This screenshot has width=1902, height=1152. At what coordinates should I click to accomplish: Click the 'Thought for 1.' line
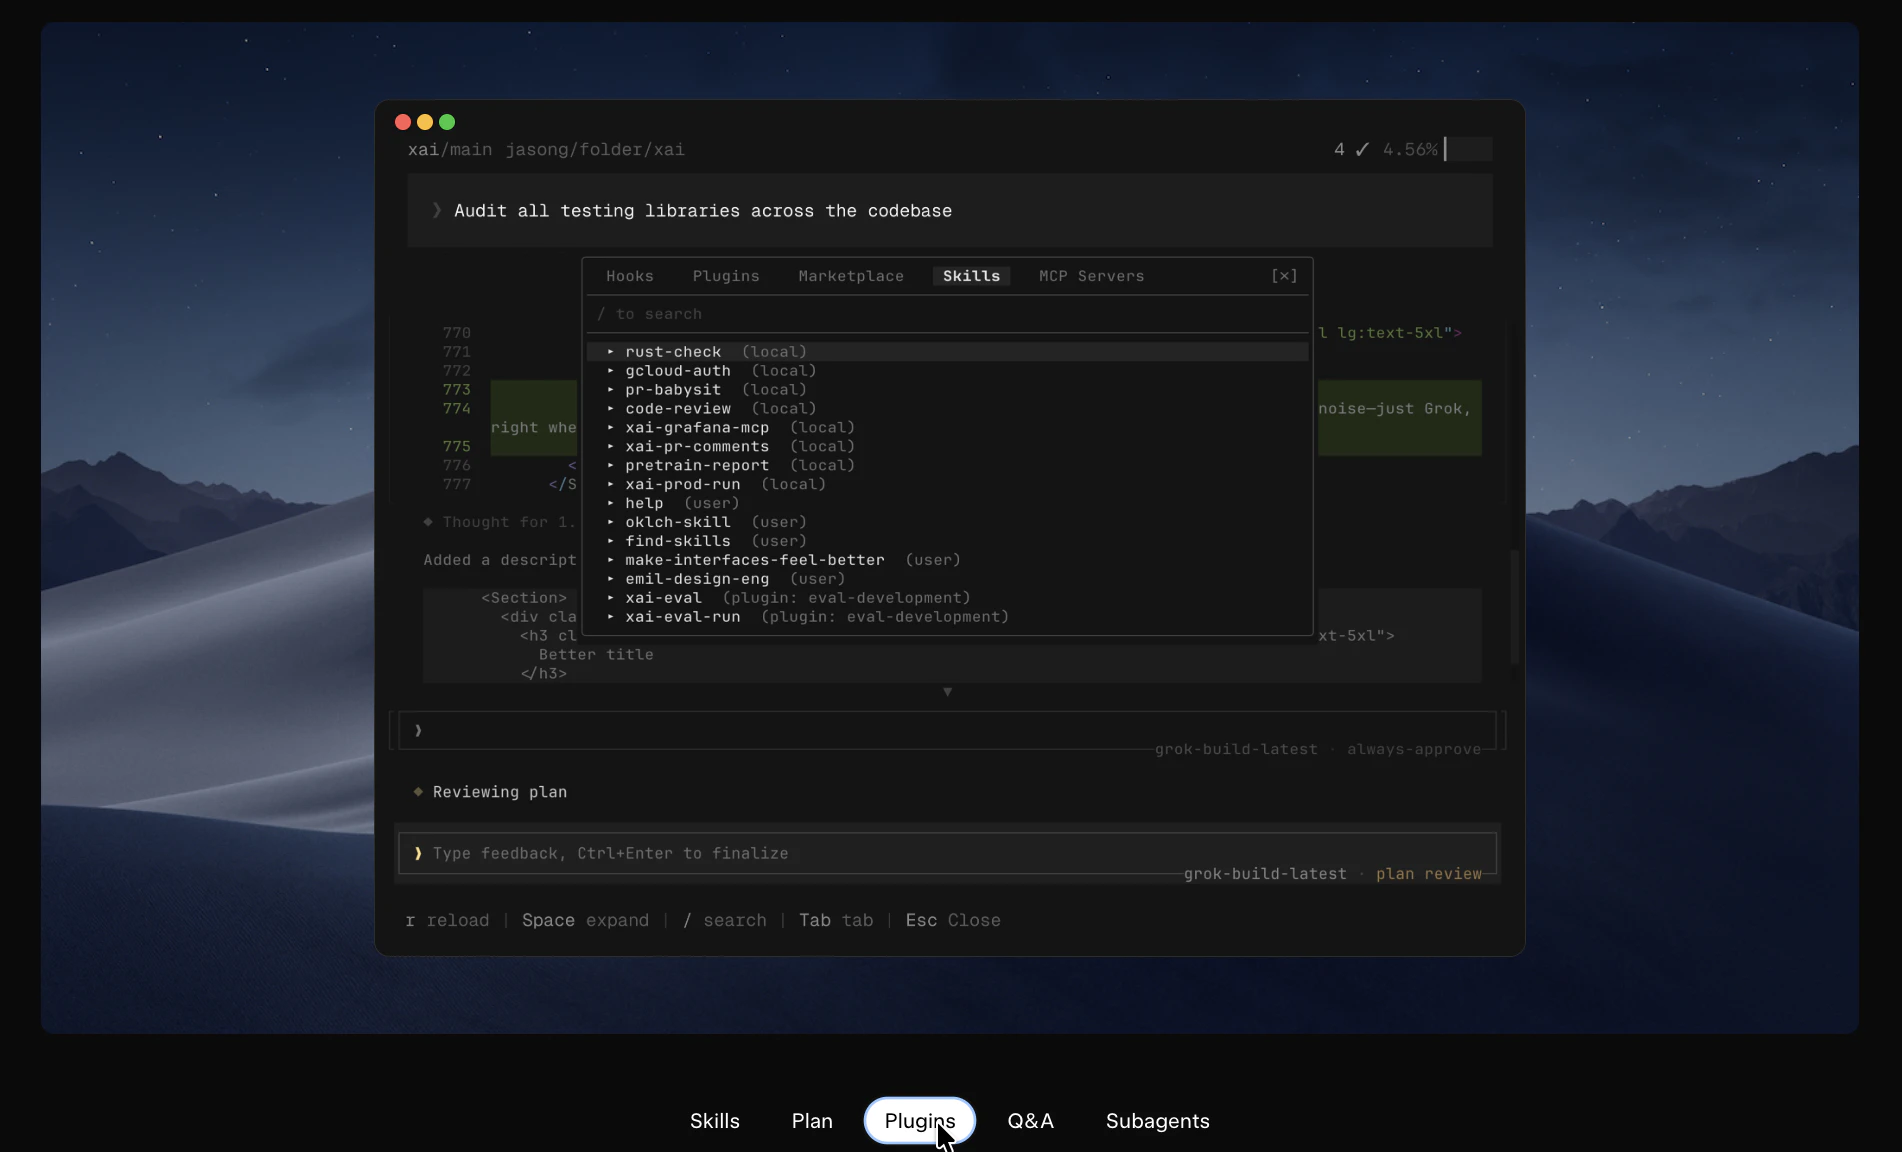(499, 523)
